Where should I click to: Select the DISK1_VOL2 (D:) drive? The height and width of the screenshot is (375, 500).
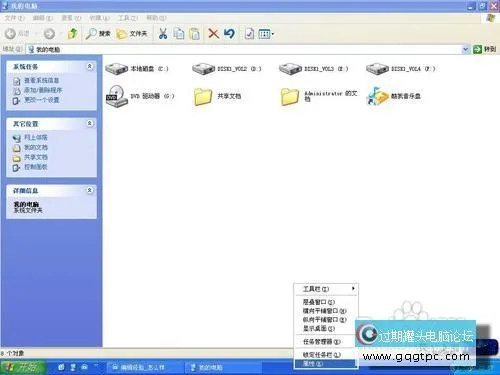227,69
